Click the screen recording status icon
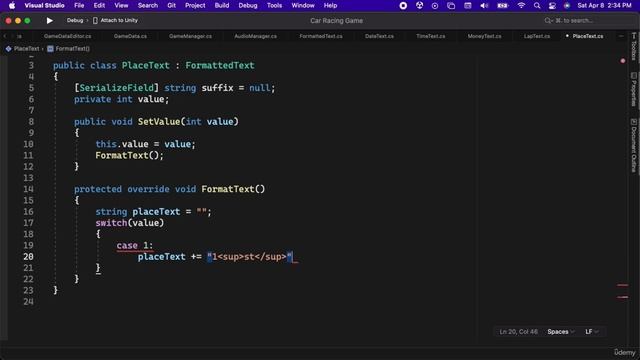Image resolution: width=640 pixels, height=360 pixels. tap(403, 6)
